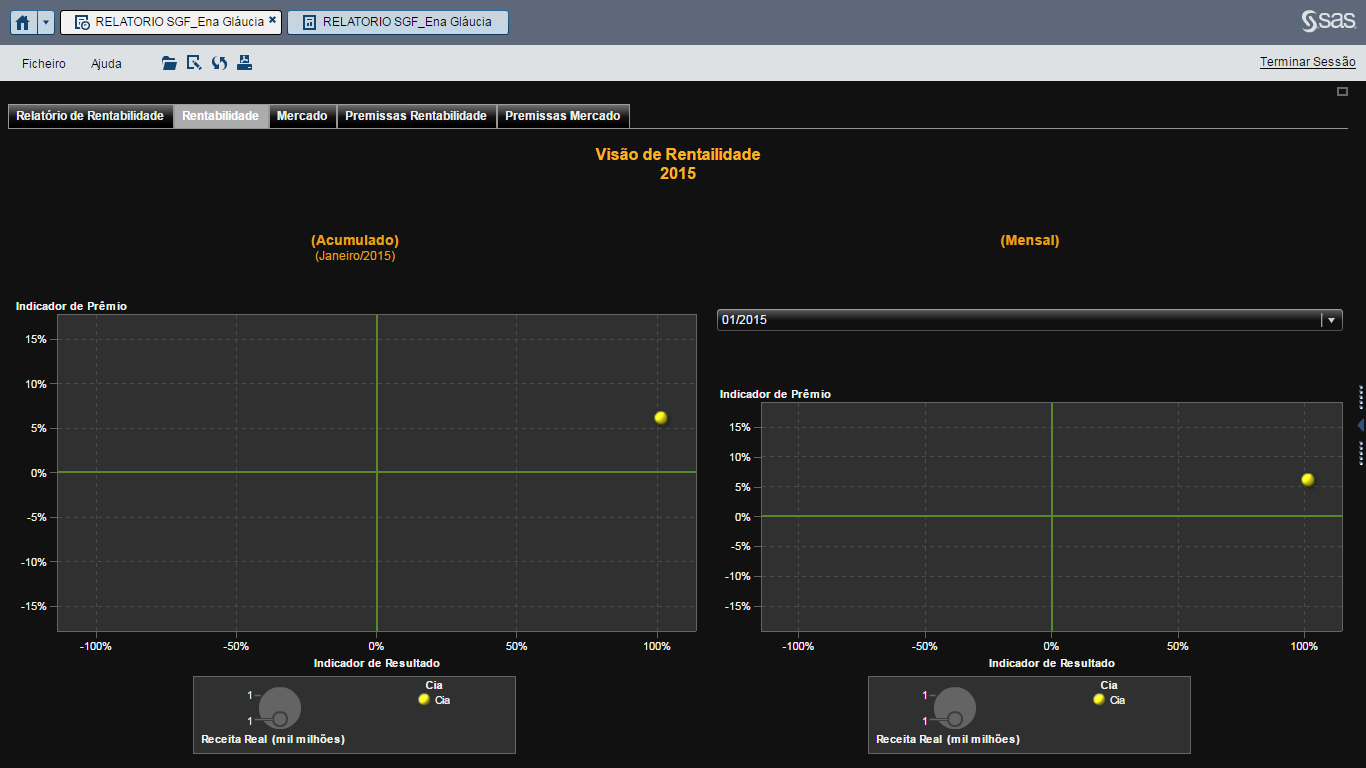Switch to the Mercado tab
Image resolution: width=1366 pixels, height=768 pixels.
(302, 116)
